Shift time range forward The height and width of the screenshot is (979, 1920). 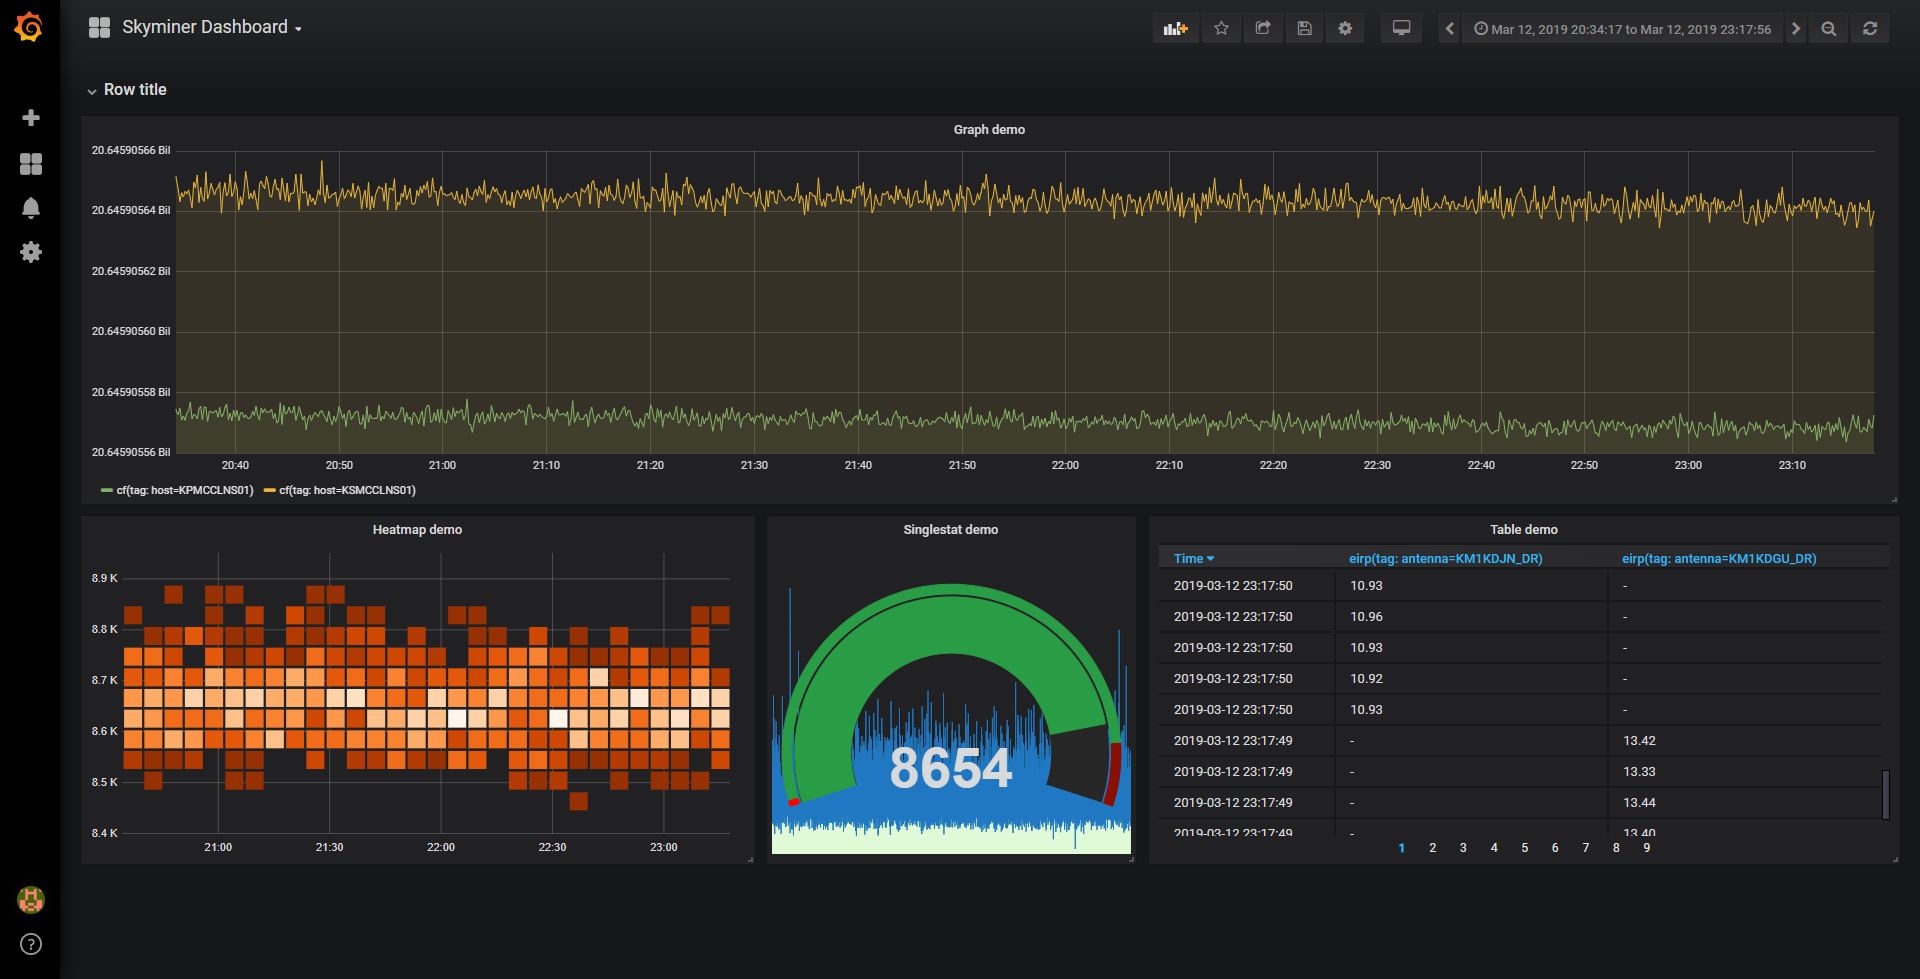(x=1796, y=29)
